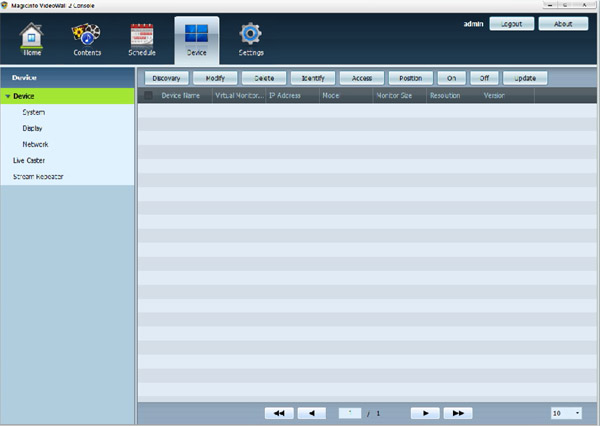The image size is (600, 426).
Task: Select Live Caster in the sidebar
Action: point(28,160)
